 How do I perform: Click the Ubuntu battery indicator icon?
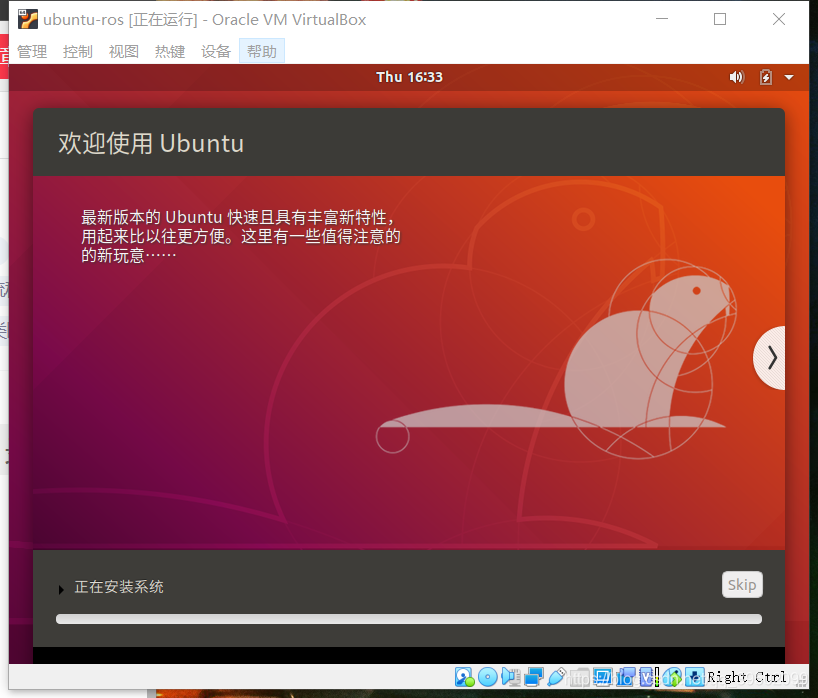click(x=765, y=77)
